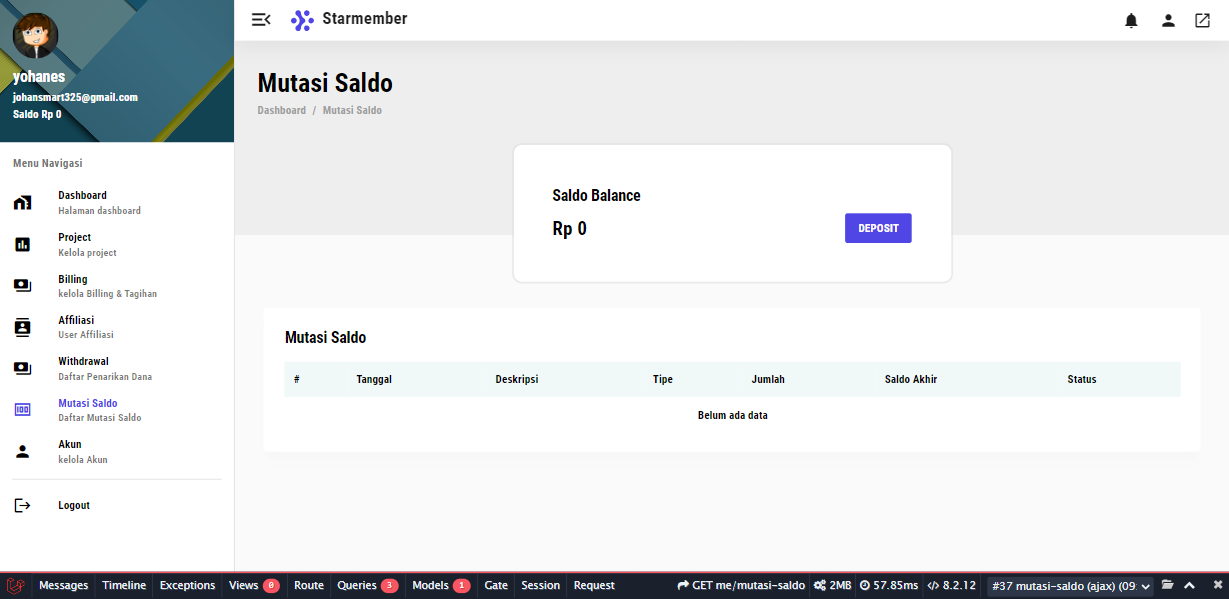This screenshot has height=599, width=1229.
Task: Open the Withdrawal menu entry
Action: click(x=83, y=368)
